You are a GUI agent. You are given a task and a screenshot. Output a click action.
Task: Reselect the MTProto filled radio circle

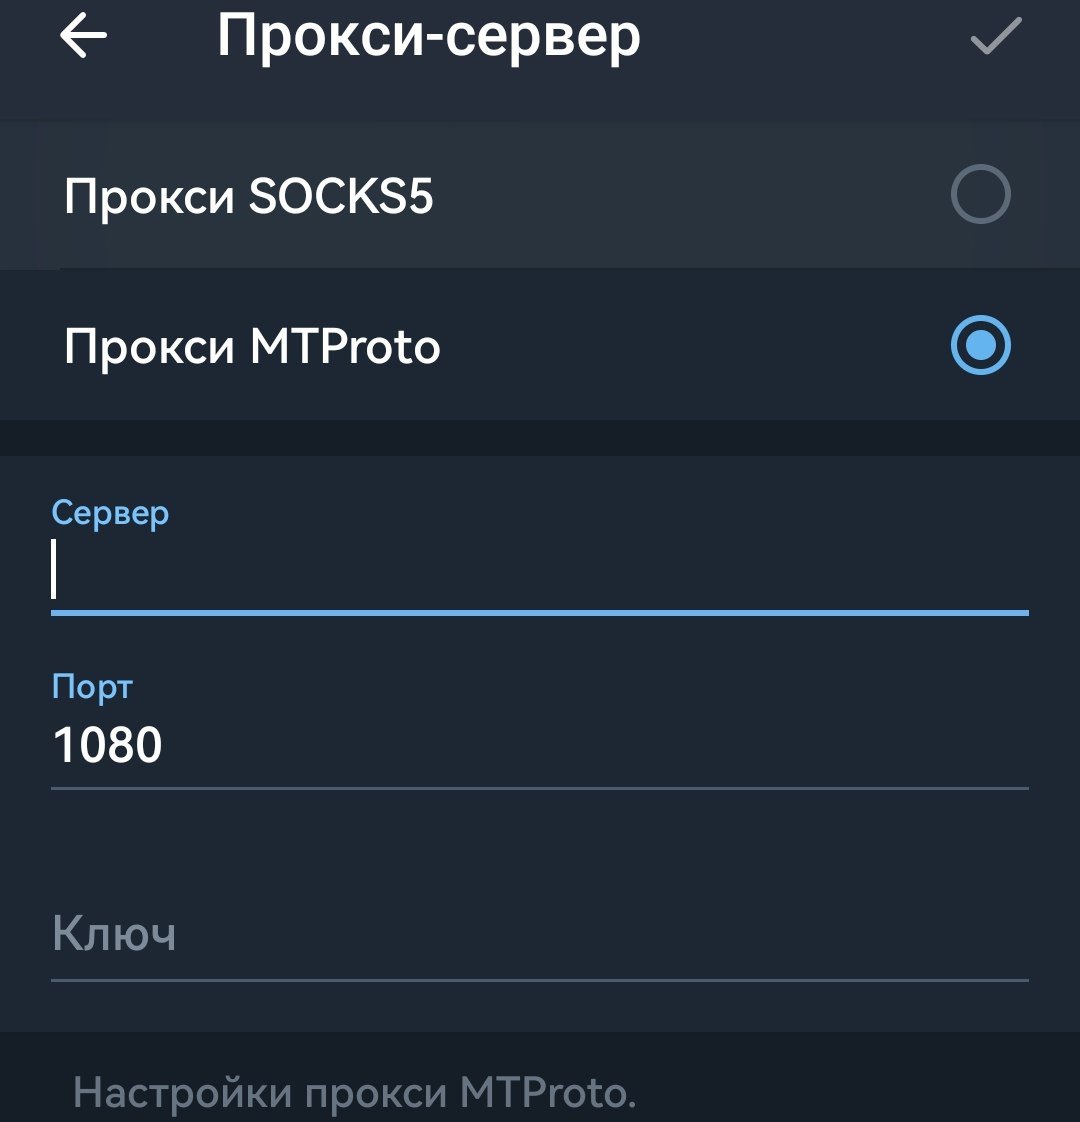pyautogui.click(x=981, y=345)
